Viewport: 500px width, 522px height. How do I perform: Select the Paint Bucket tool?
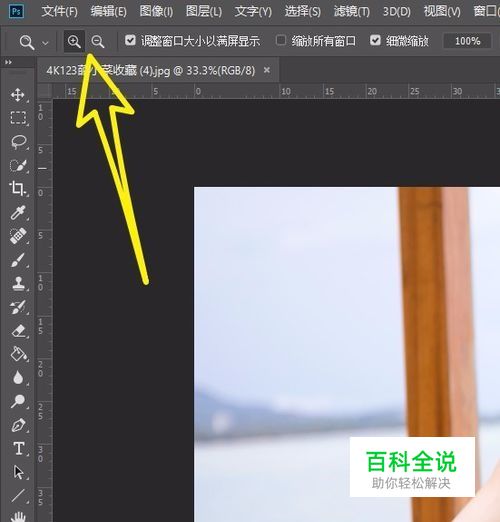click(19, 354)
